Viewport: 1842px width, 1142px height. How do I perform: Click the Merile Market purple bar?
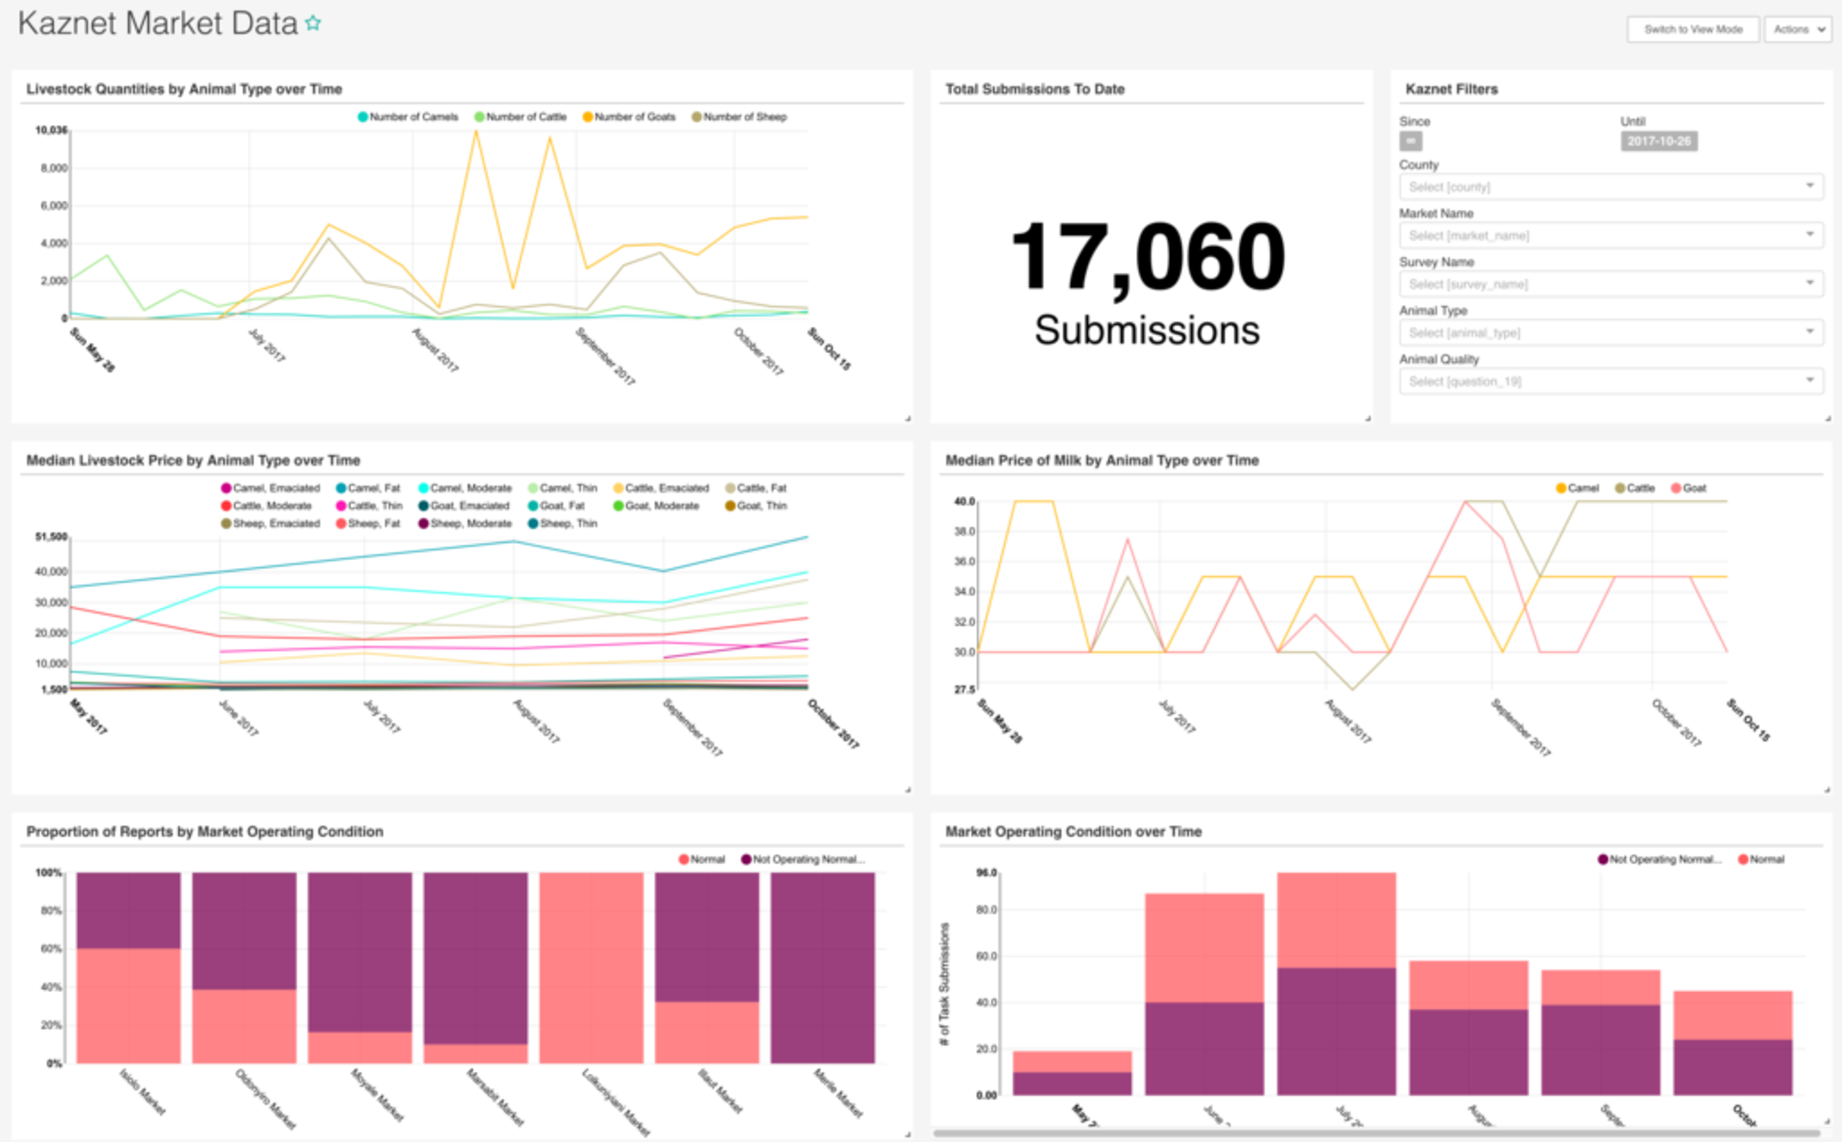pyautogui.click(x=823, y=967)
